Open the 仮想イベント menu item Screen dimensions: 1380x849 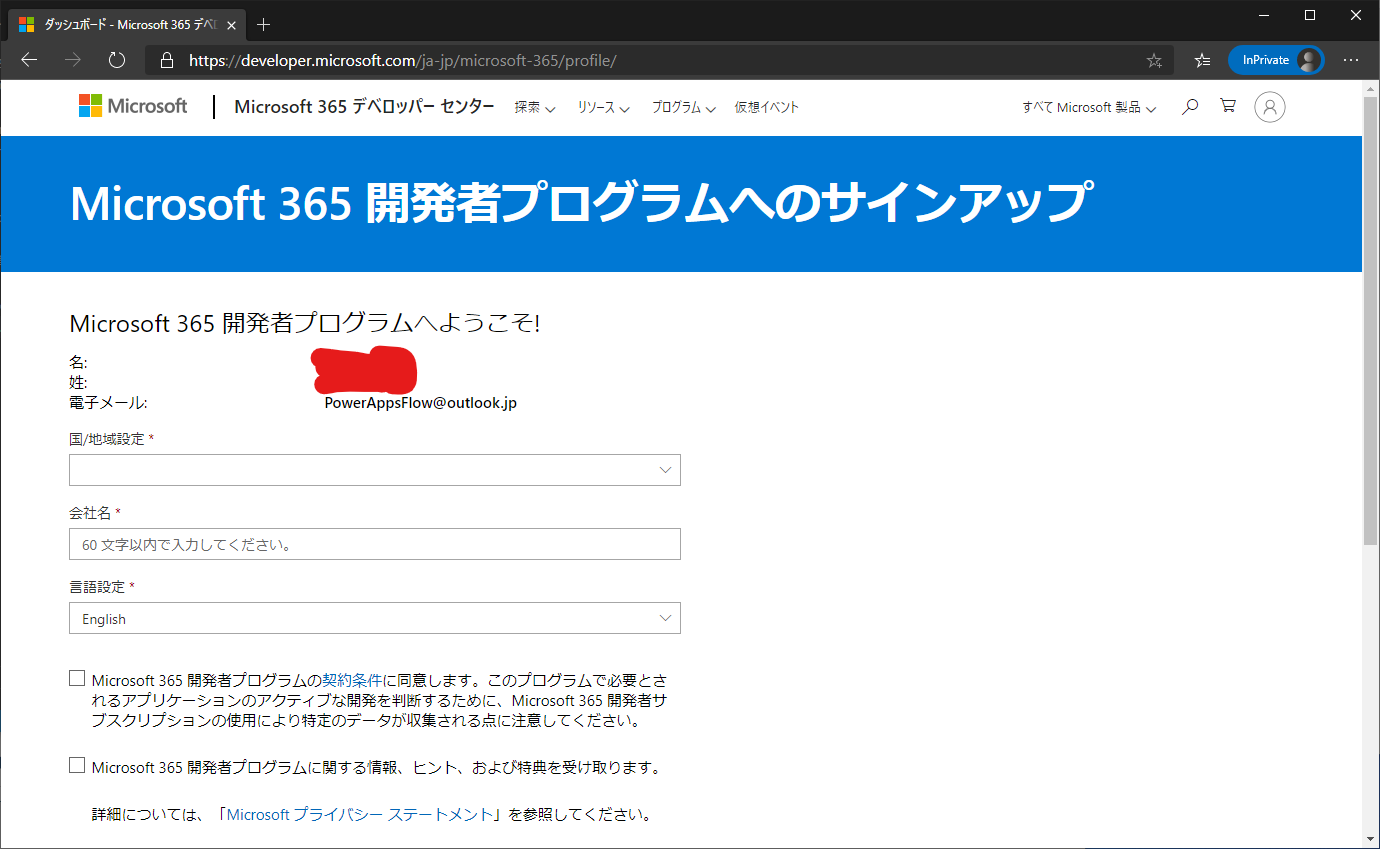767,107
